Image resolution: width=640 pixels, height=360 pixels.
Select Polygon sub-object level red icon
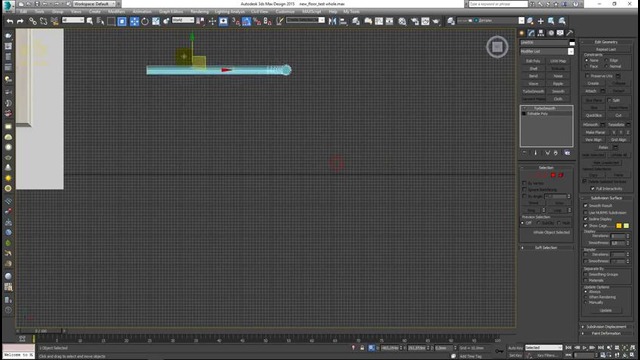(x=553, y=175)
